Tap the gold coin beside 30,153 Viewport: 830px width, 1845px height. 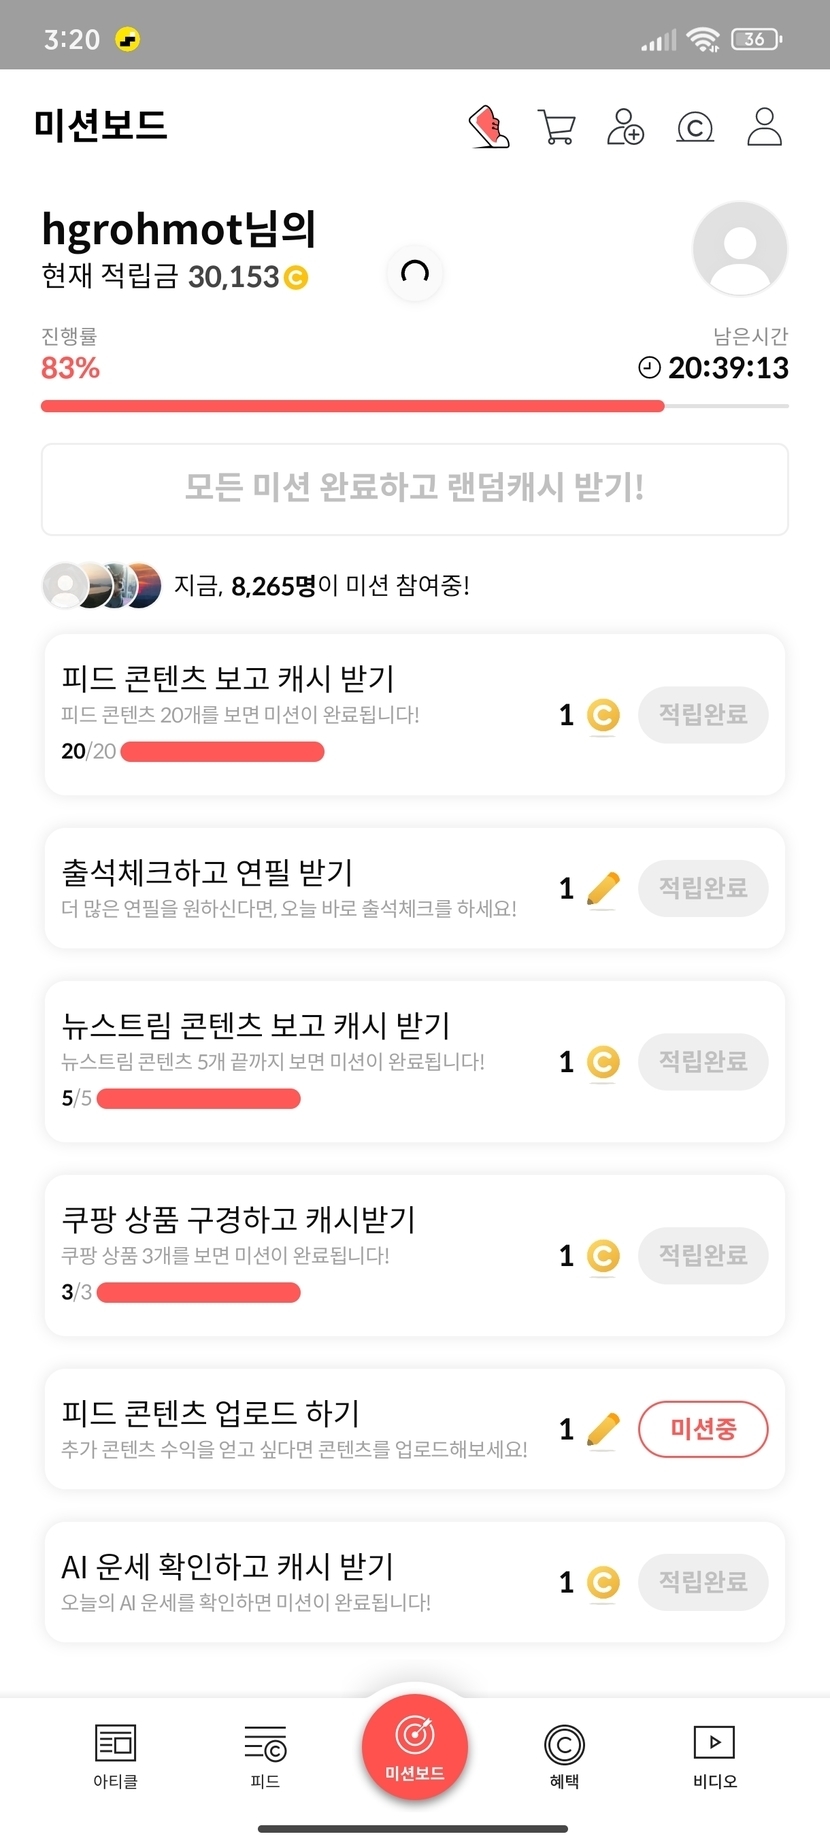[x=296, y=277]
